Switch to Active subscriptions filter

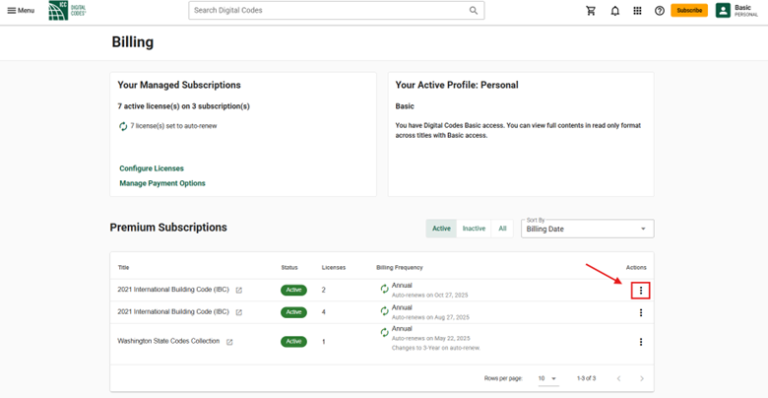(x=441, y=229)
